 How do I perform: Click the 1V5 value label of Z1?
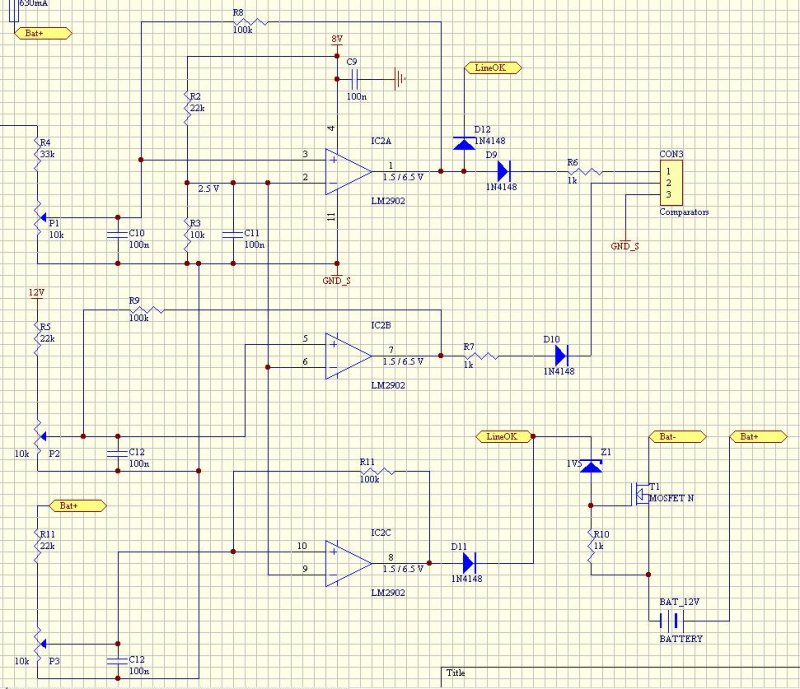574,464
